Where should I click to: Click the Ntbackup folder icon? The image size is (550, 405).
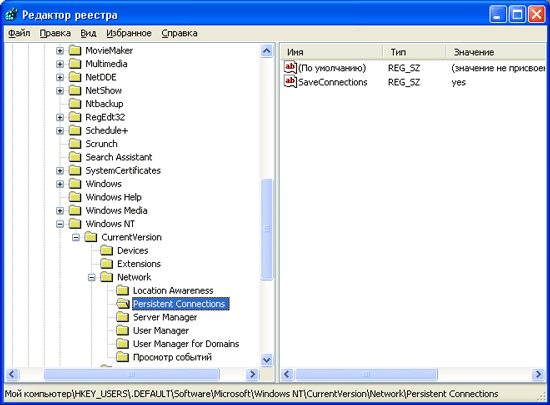coord(75,103)
